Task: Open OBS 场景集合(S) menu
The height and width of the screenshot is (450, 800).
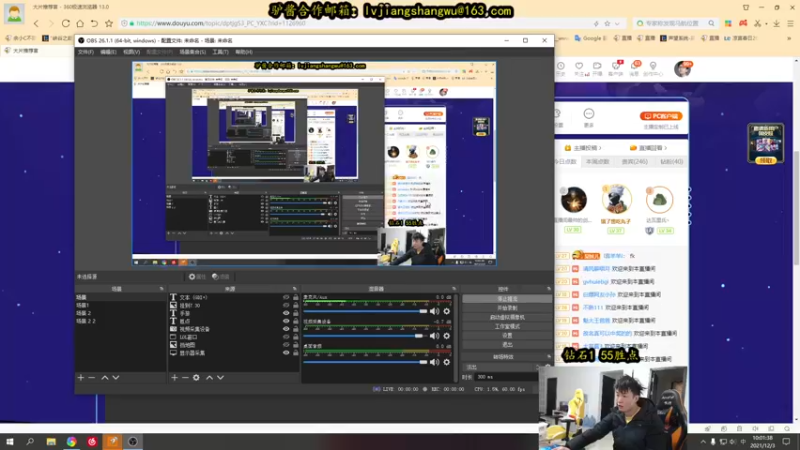Action: coord(192,52)
